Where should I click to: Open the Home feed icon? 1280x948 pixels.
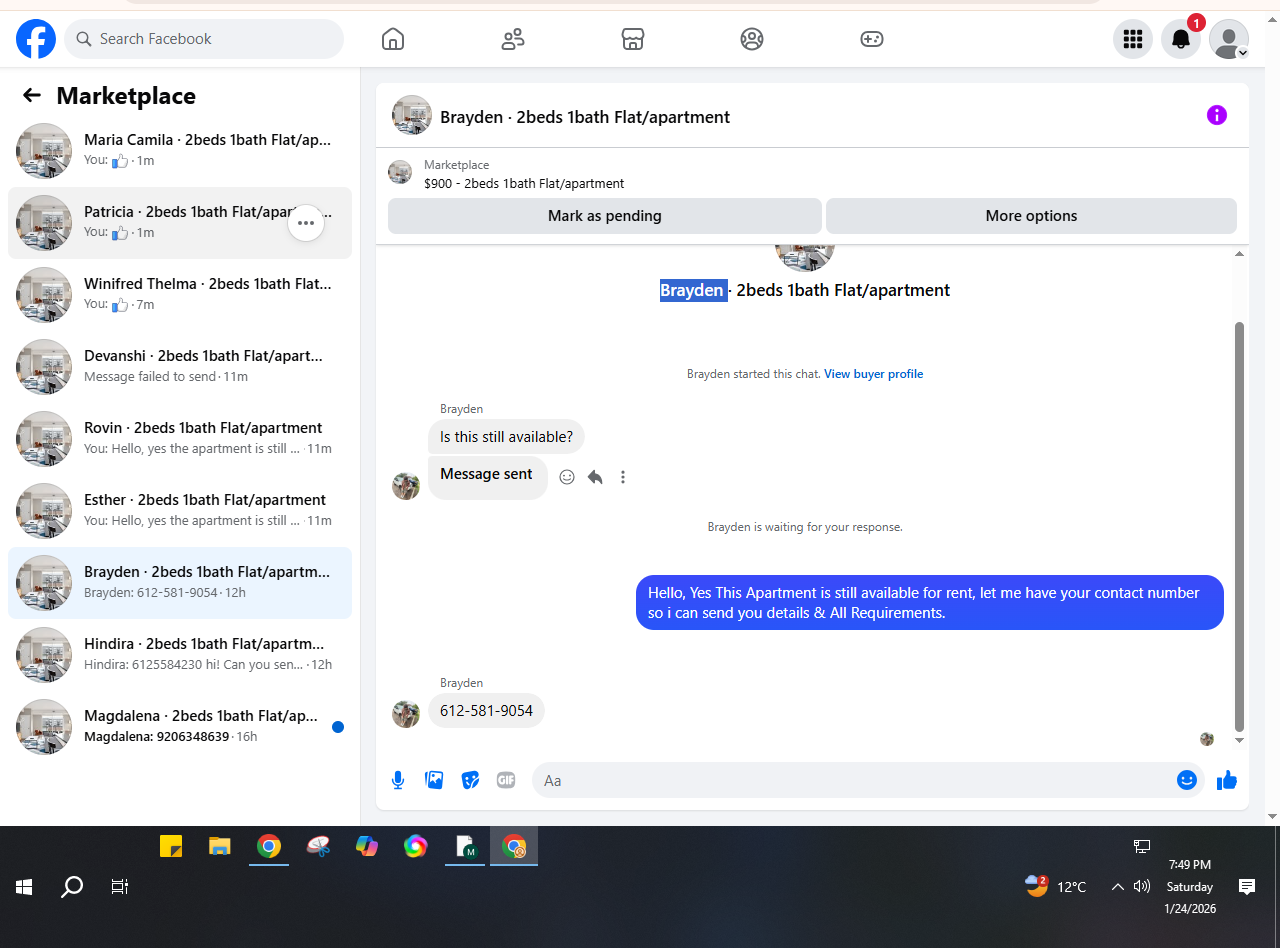pyautogui.click(x=393, y=39)
